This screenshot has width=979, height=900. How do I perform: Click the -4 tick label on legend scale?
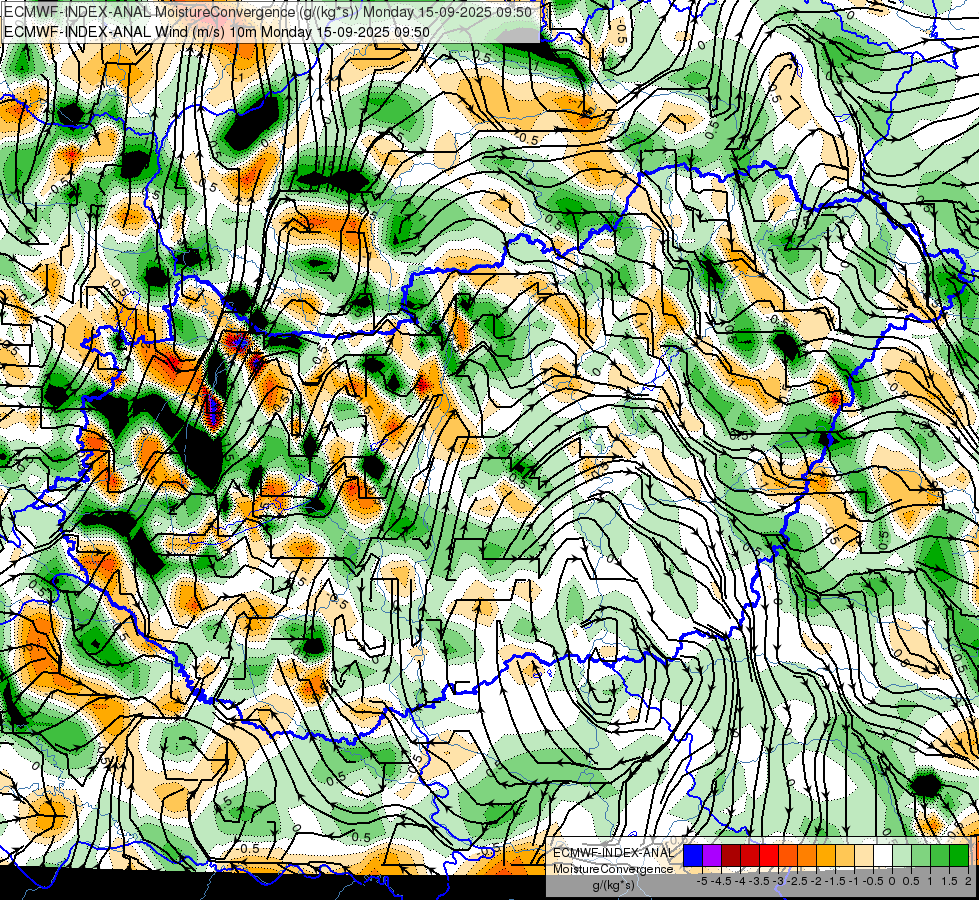point(740,881)
